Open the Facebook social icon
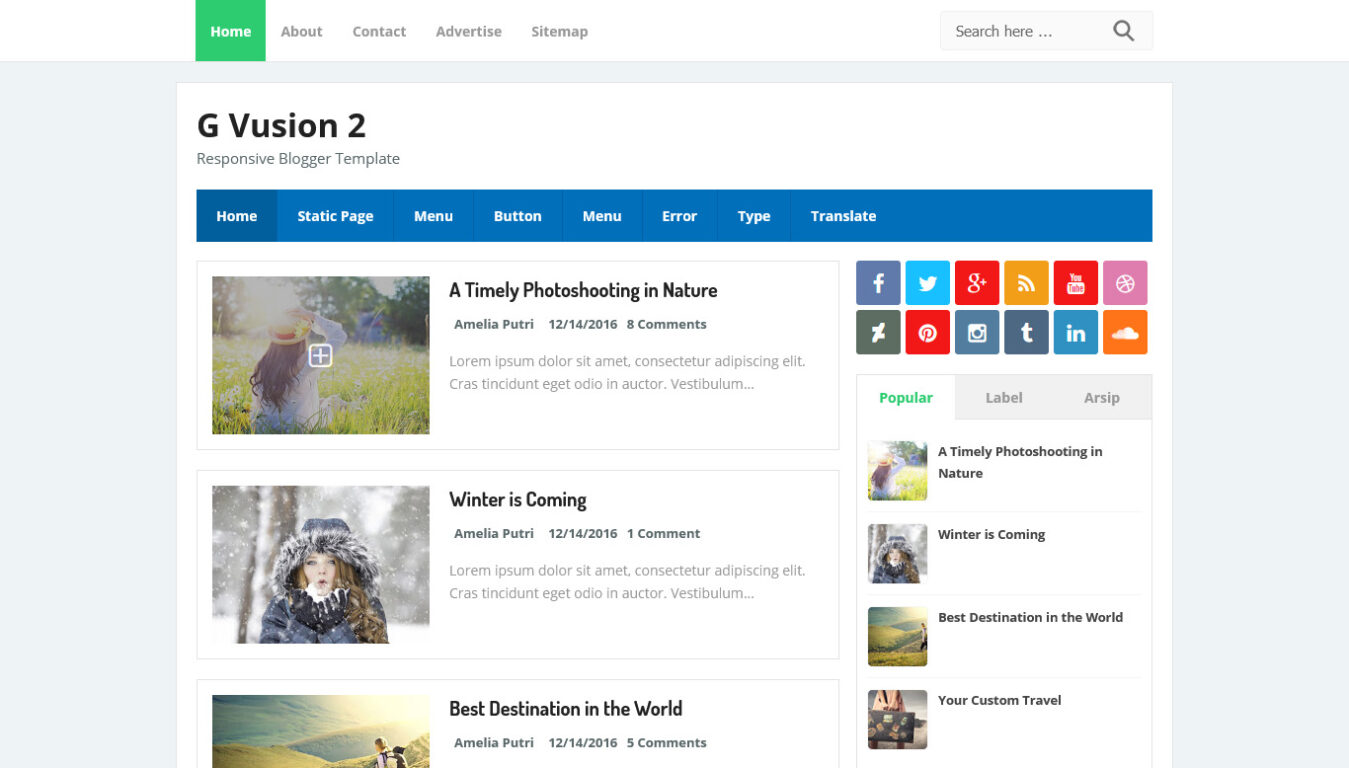This screenshot has width=1349, height=768. coord(878,283)
